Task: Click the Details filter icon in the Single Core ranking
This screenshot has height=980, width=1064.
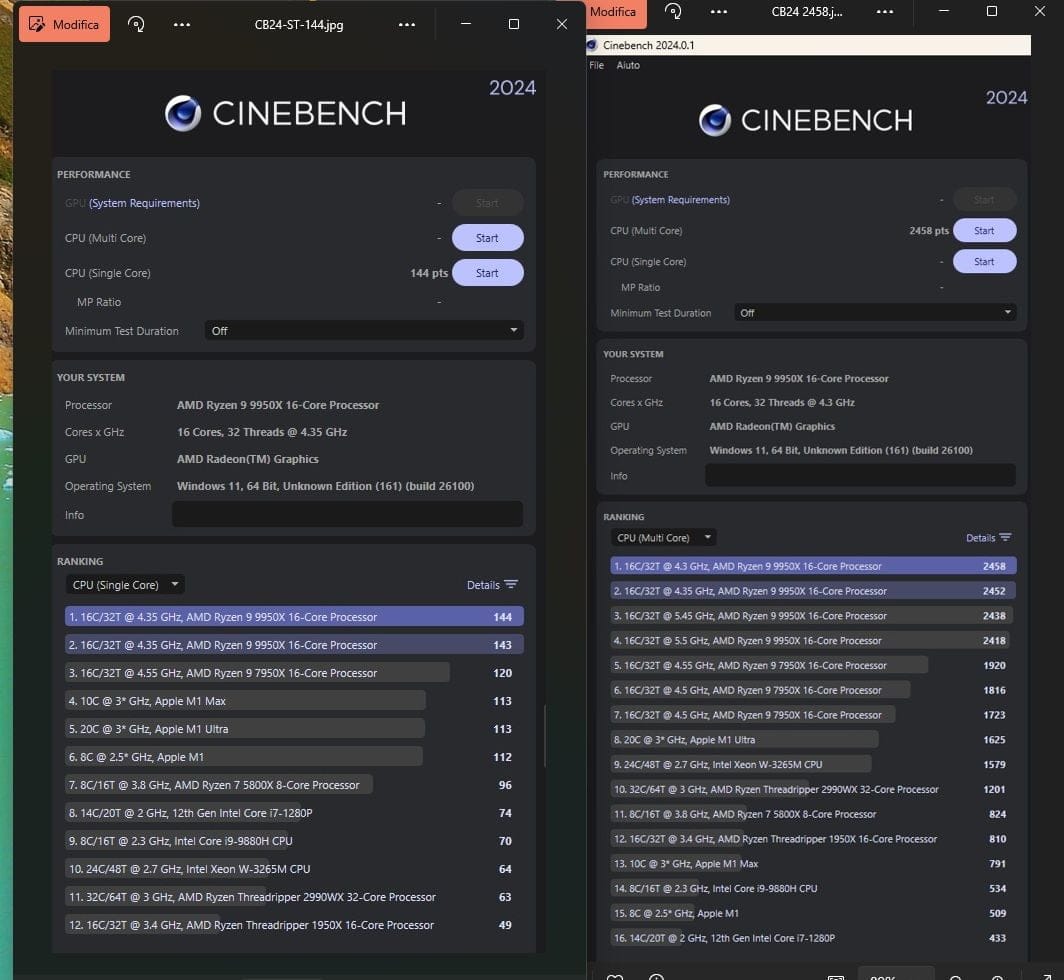Action: point(511,584)
